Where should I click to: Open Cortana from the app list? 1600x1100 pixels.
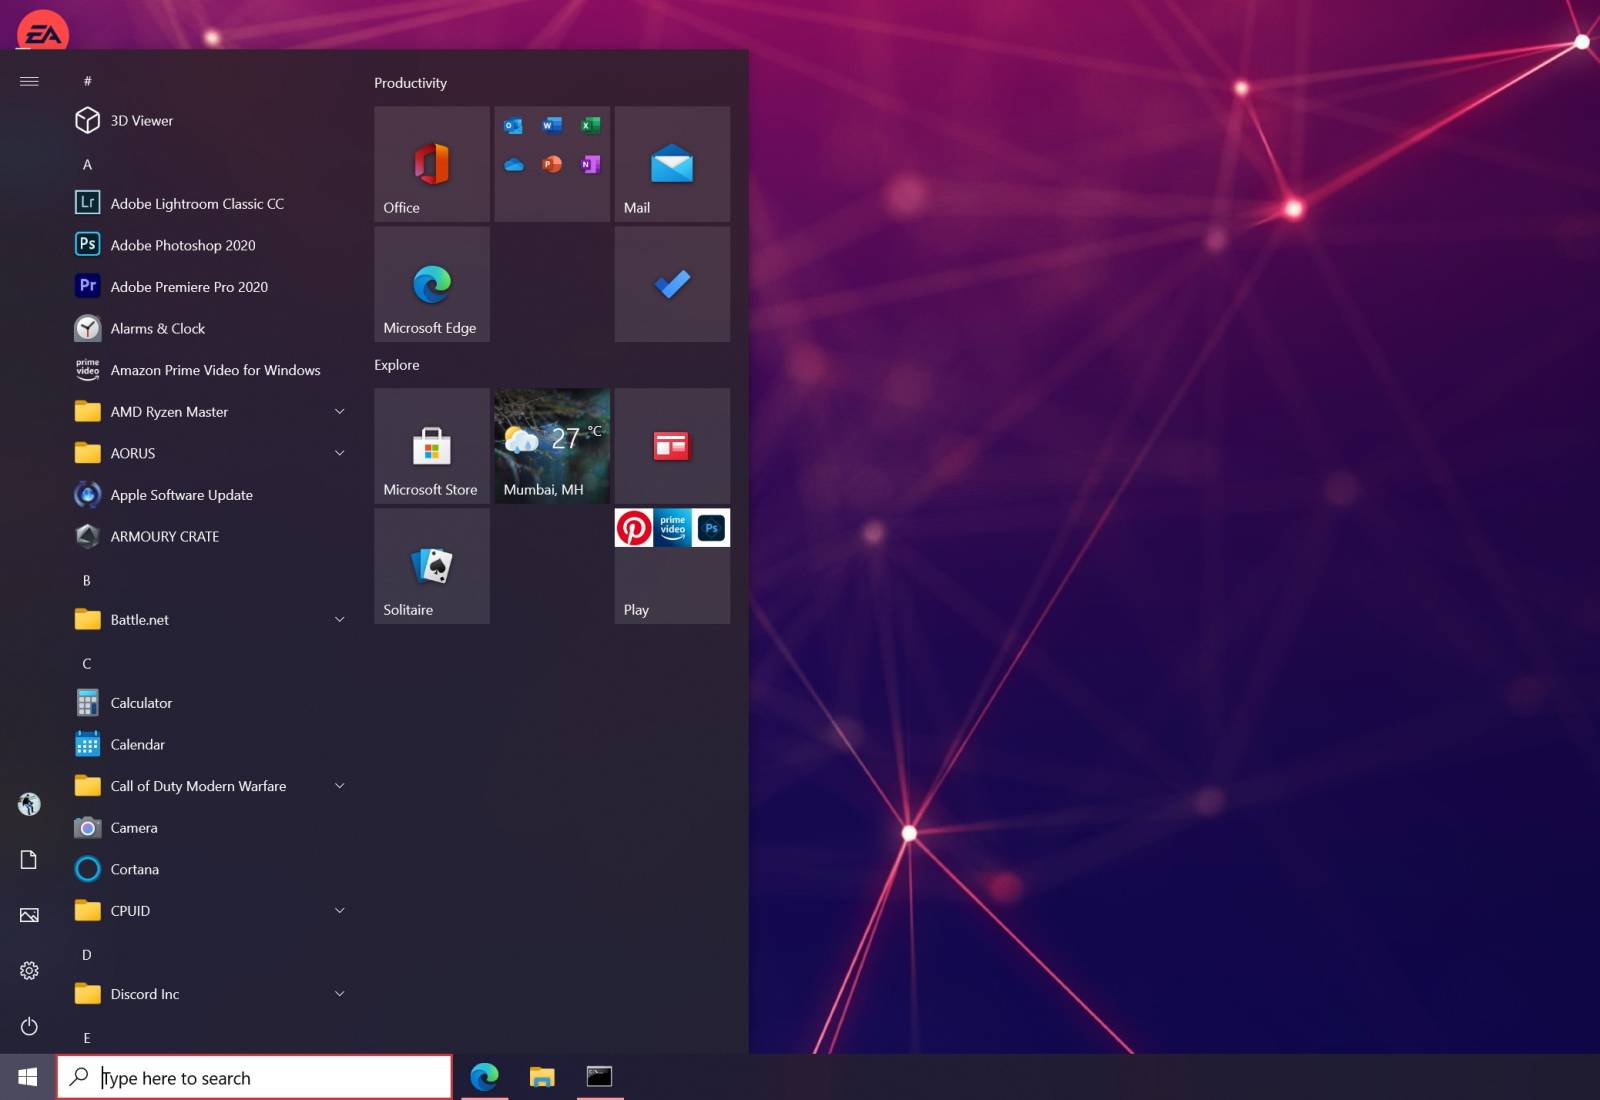[x=210, y=870]
